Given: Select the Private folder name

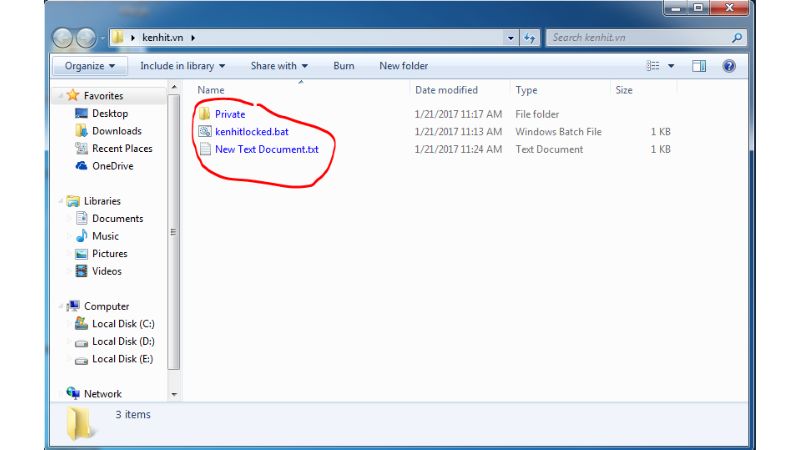Looking at the screenshot, I should click(x=230, y=114).
